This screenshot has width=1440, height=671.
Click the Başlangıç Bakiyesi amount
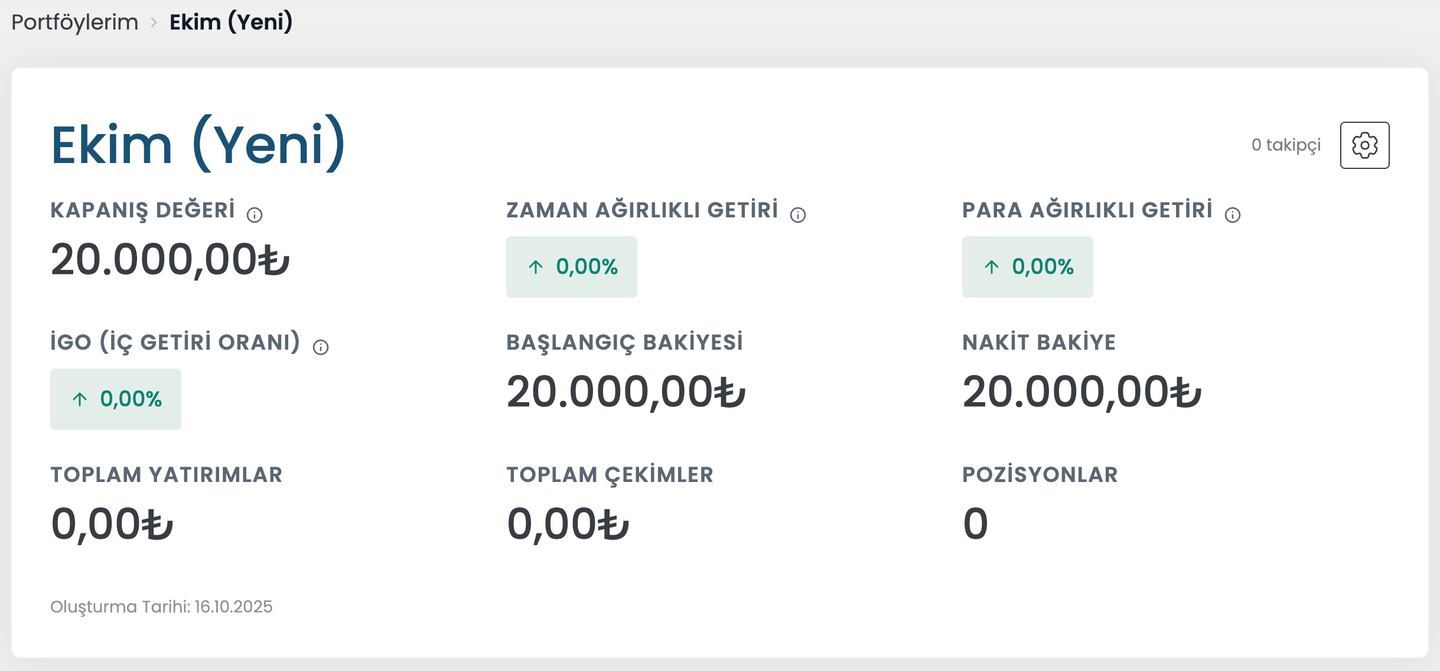click(626, 392)
